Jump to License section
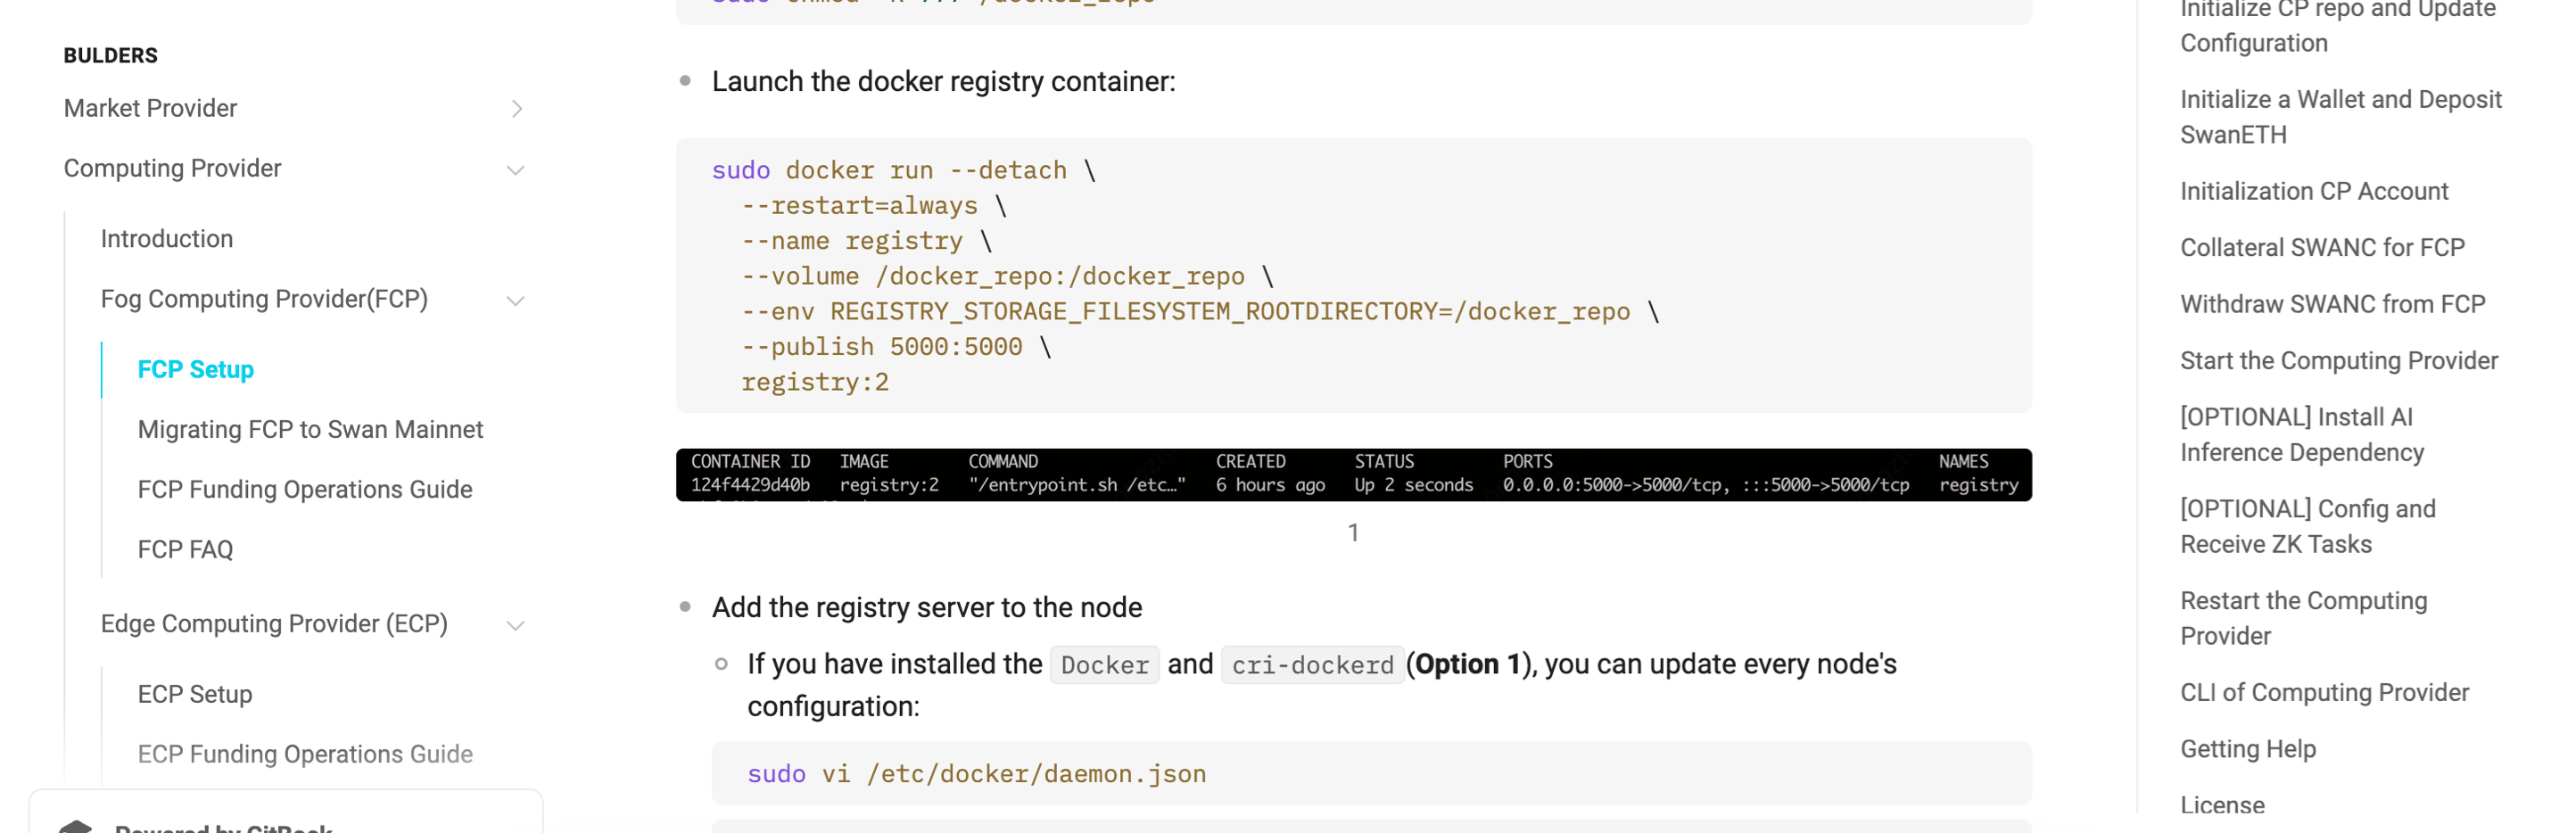 click(x=2222, y=805)
